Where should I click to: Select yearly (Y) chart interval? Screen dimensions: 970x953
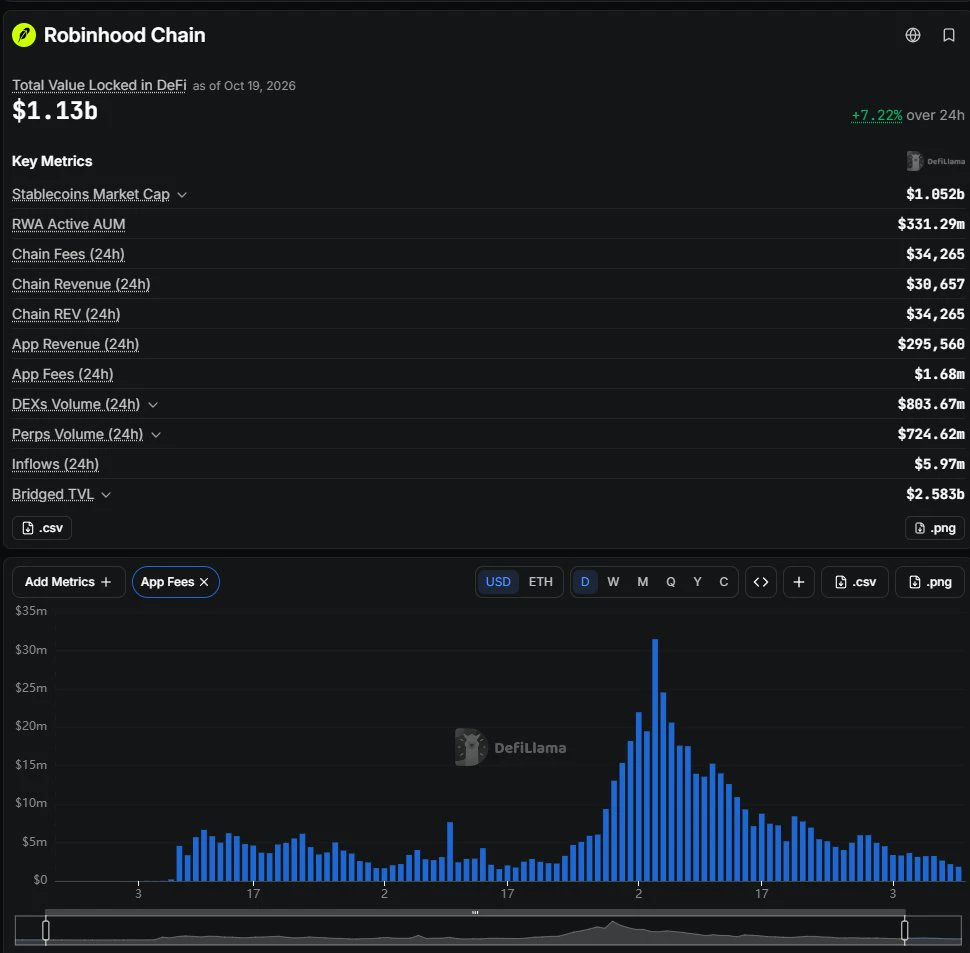[x=697, y=582]
